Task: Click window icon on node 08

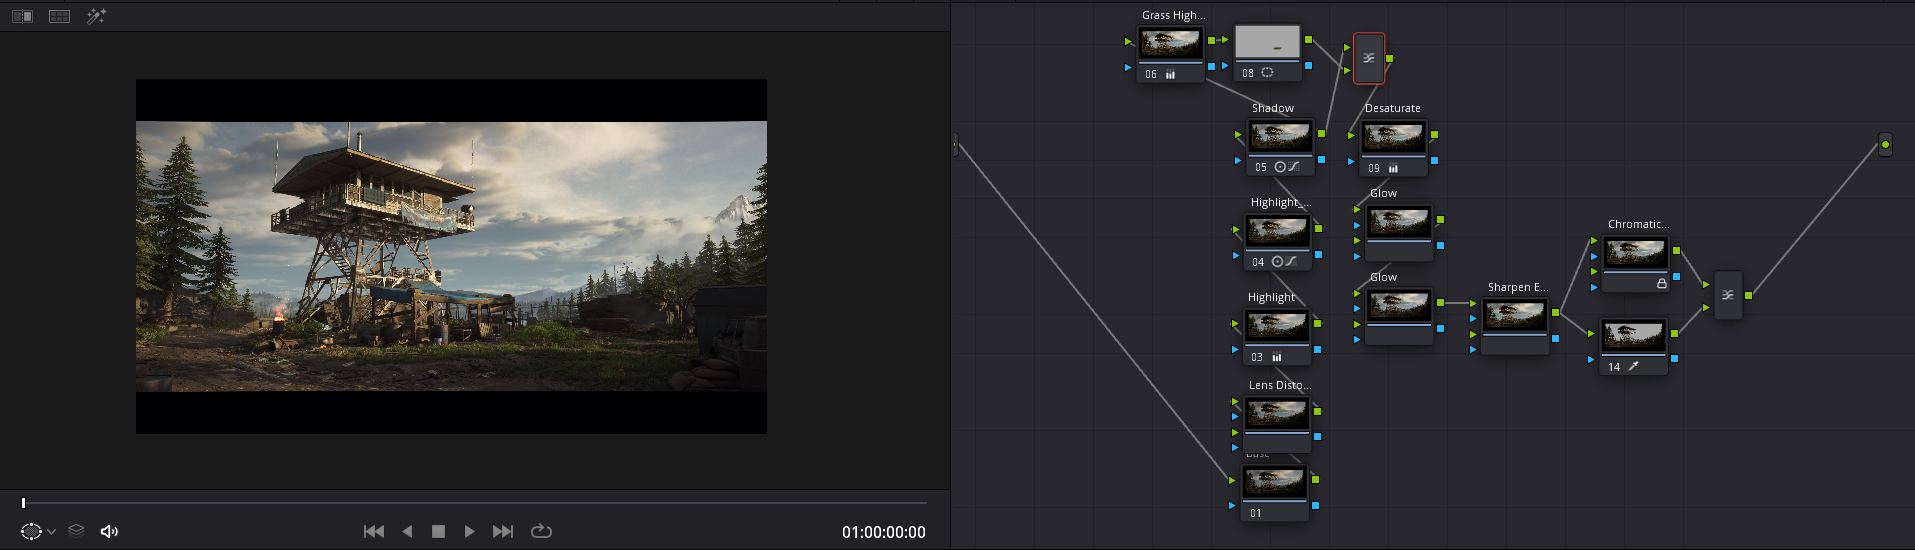Action: pos(1267,73)
